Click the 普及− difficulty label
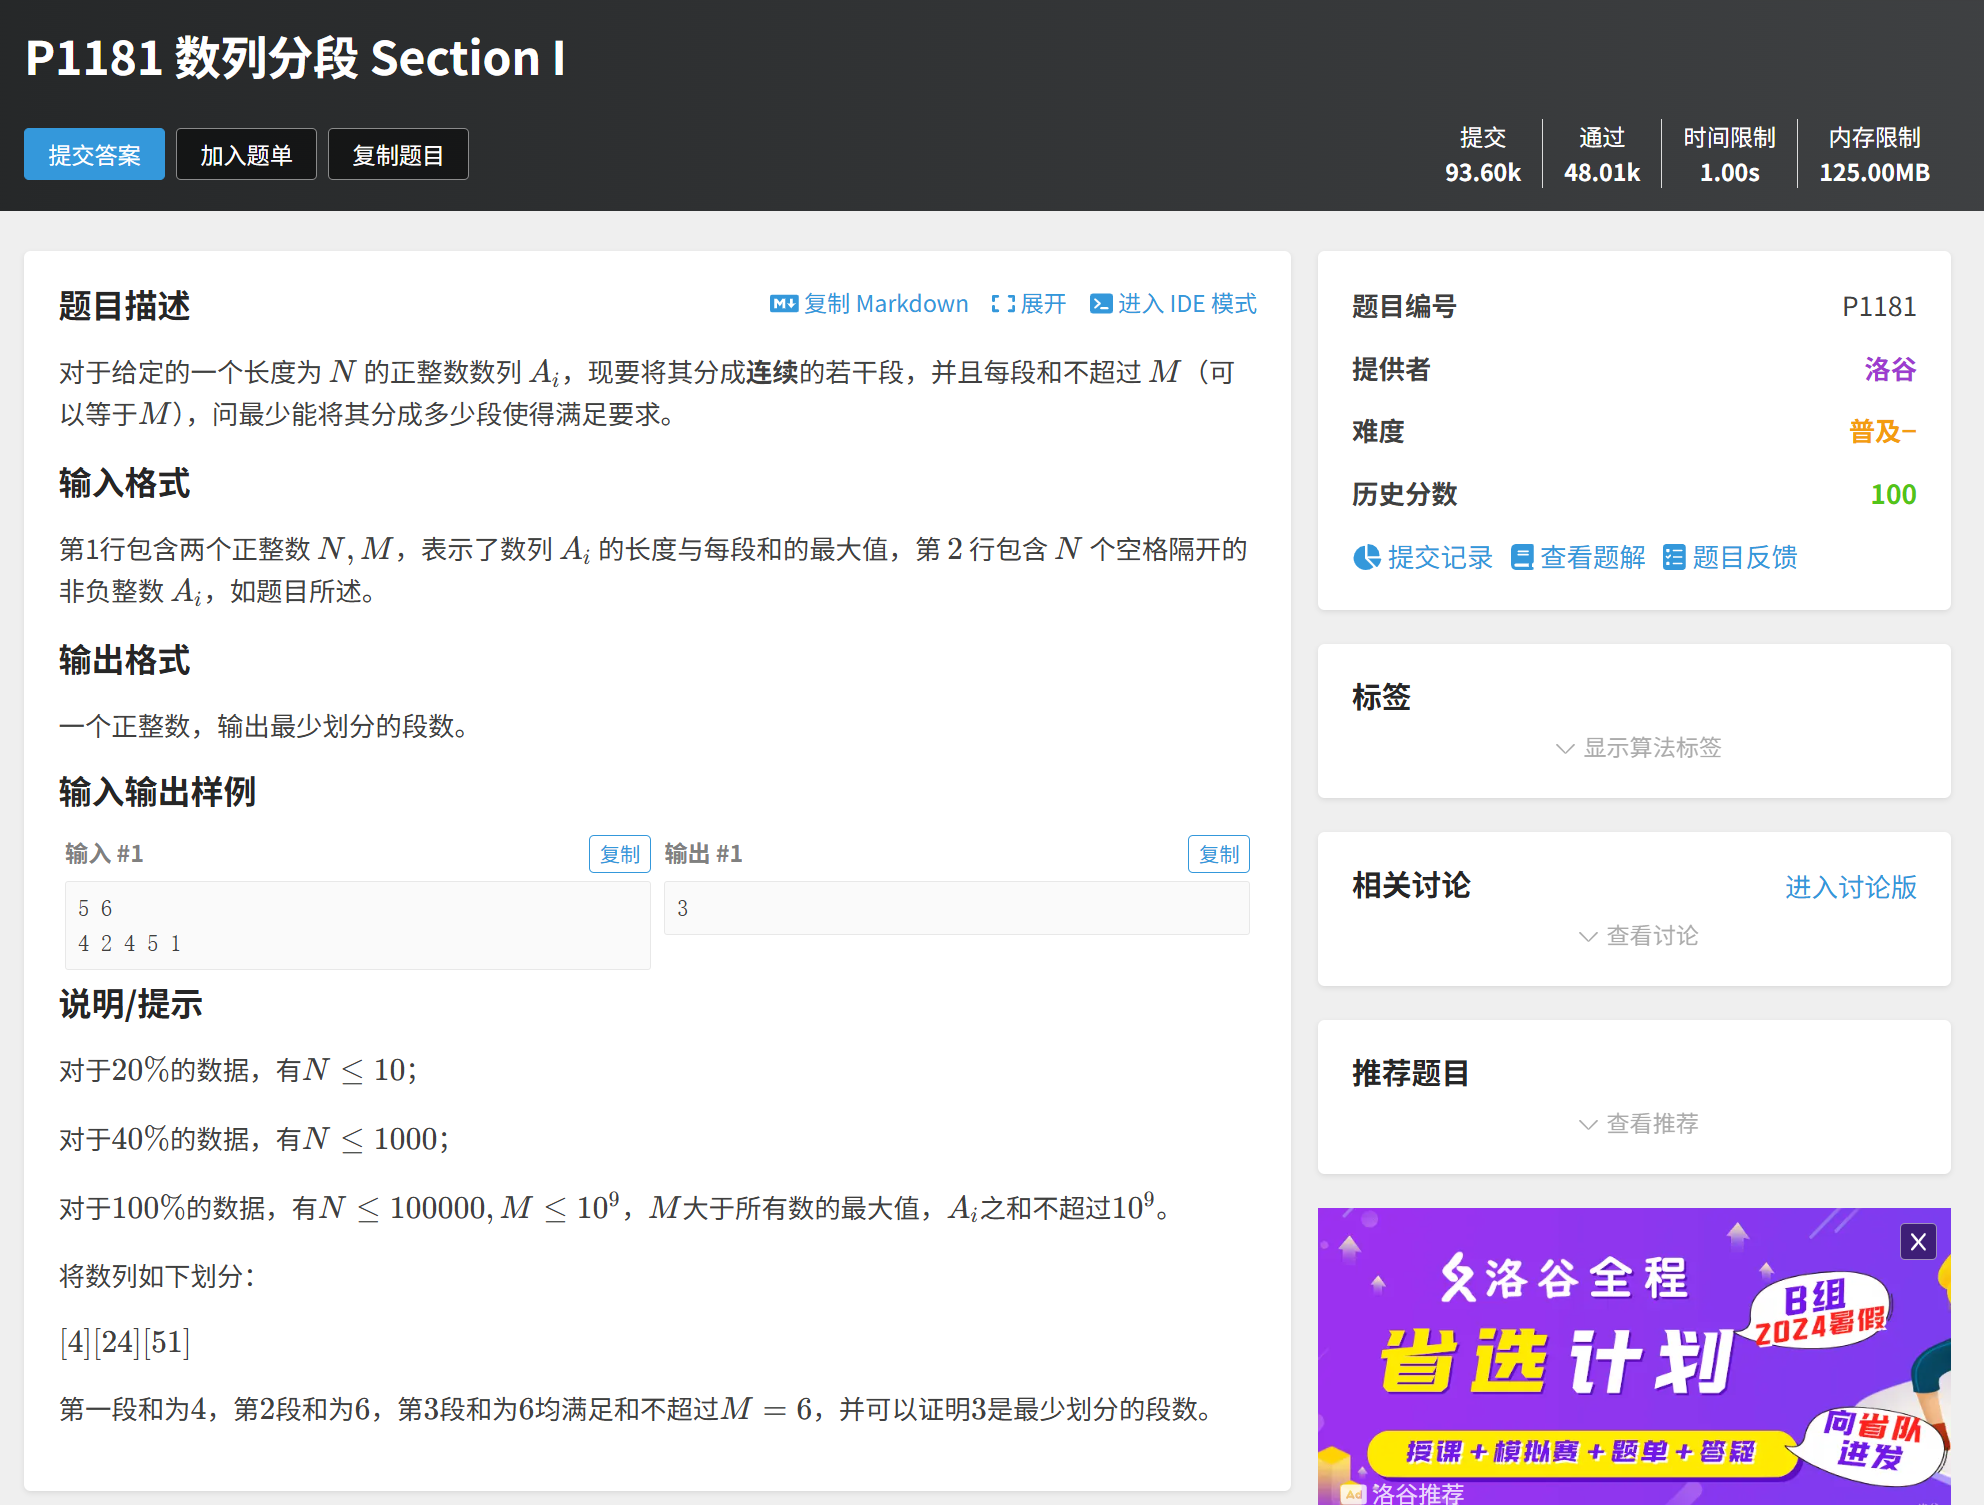This screenshot has height=1505, width=1984. click(x=1881, y=432)
